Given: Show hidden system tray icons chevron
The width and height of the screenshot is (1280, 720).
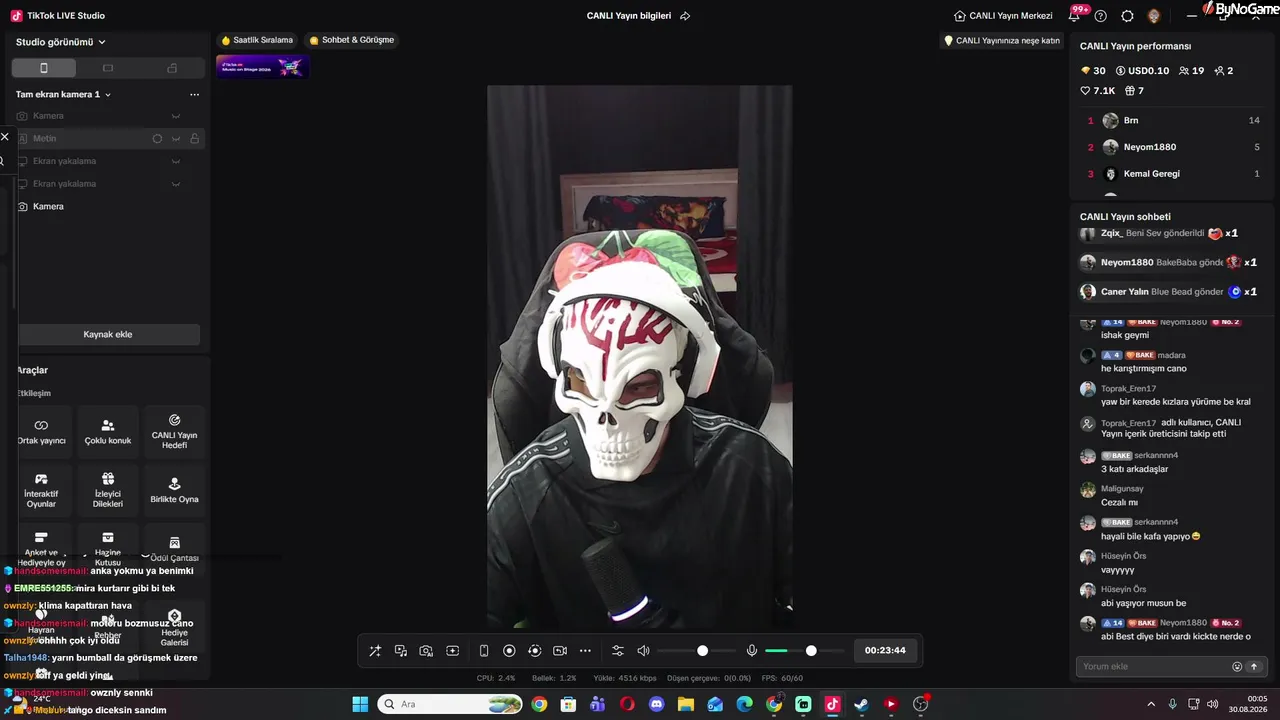Looking at the screenshot, I should pyautogui.click(x=1151, y=704).
